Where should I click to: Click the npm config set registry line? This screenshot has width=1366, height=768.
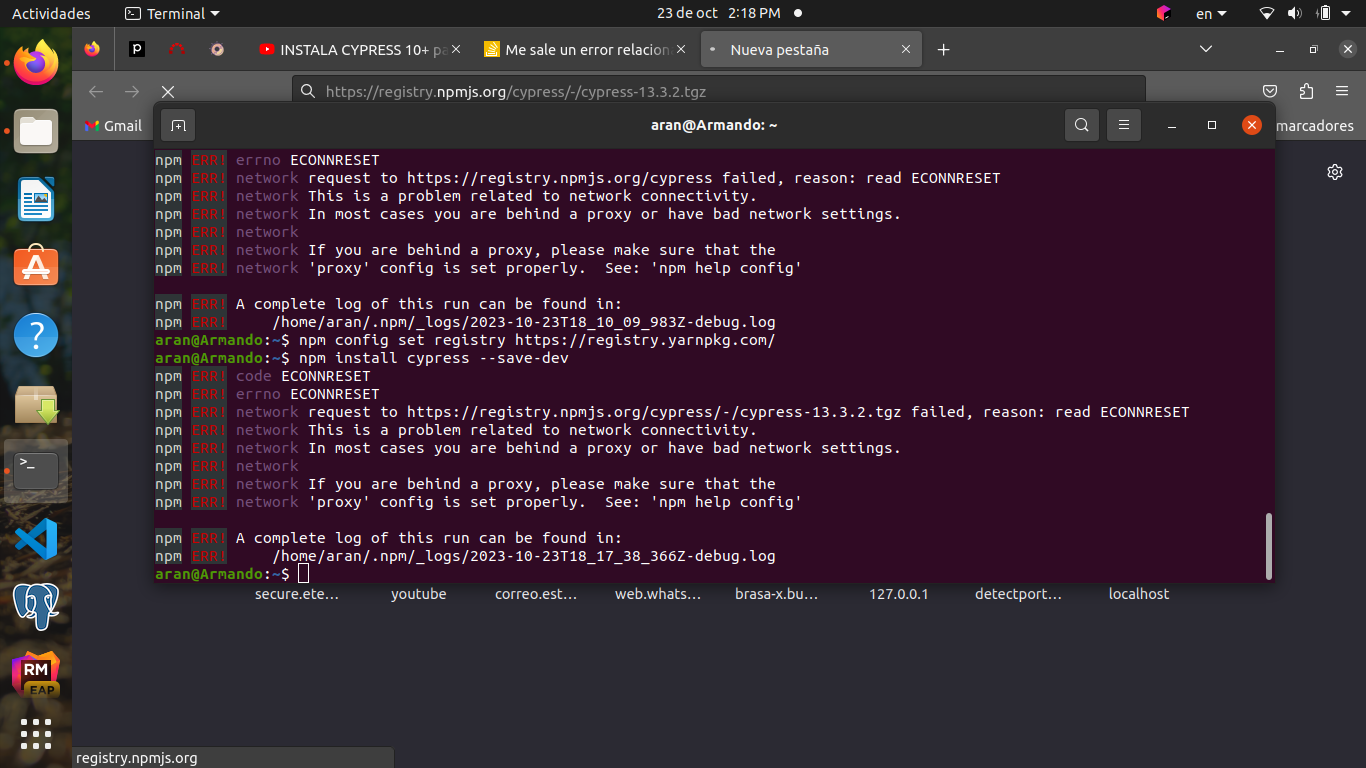(537, 340)
